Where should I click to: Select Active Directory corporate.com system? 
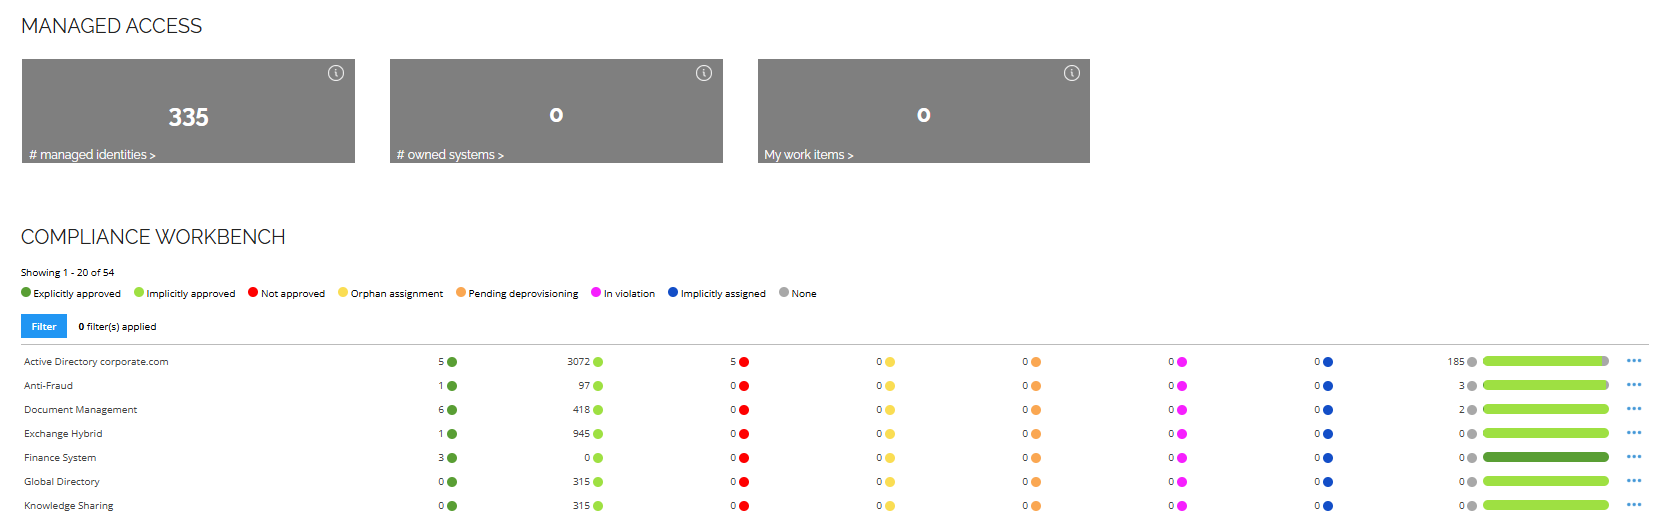tap(96, 362)
